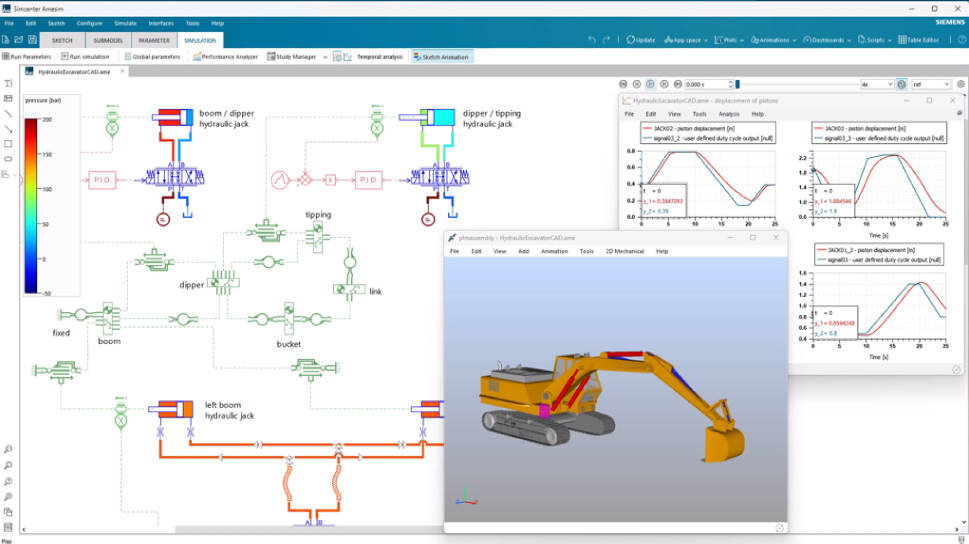
Task: Open the Performance Analyzer tool
Action: coord(225,57)
